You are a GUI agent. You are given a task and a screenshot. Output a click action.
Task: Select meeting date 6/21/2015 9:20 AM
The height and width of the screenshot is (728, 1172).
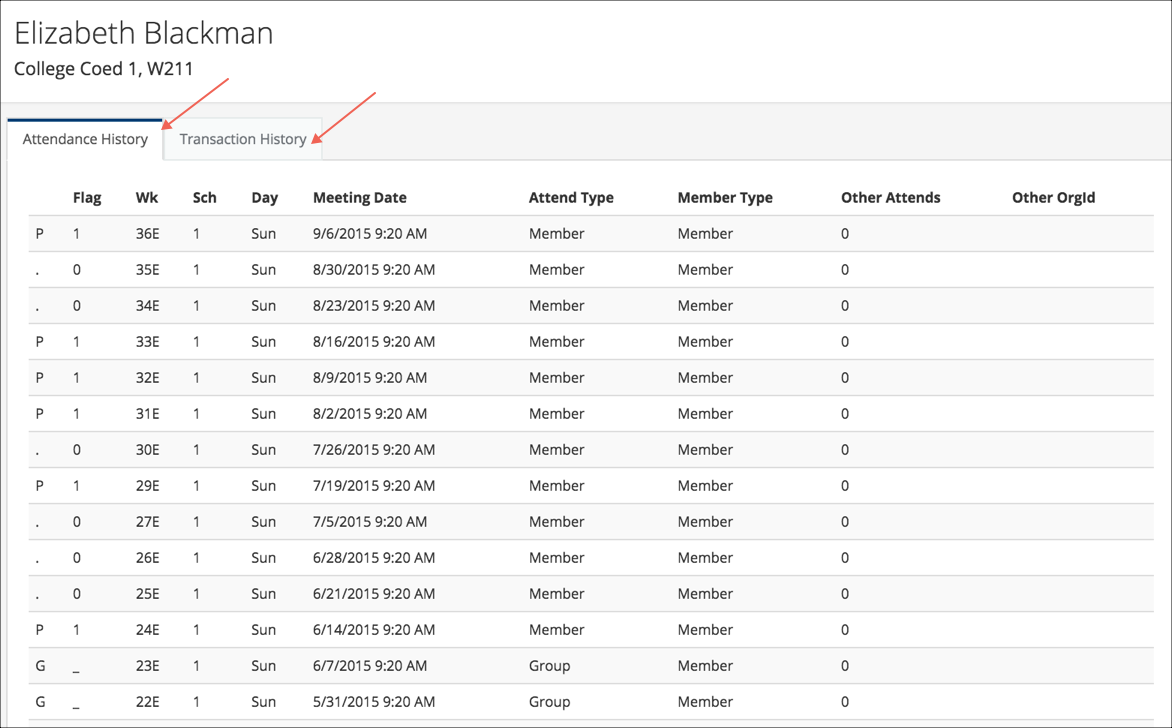374,593
